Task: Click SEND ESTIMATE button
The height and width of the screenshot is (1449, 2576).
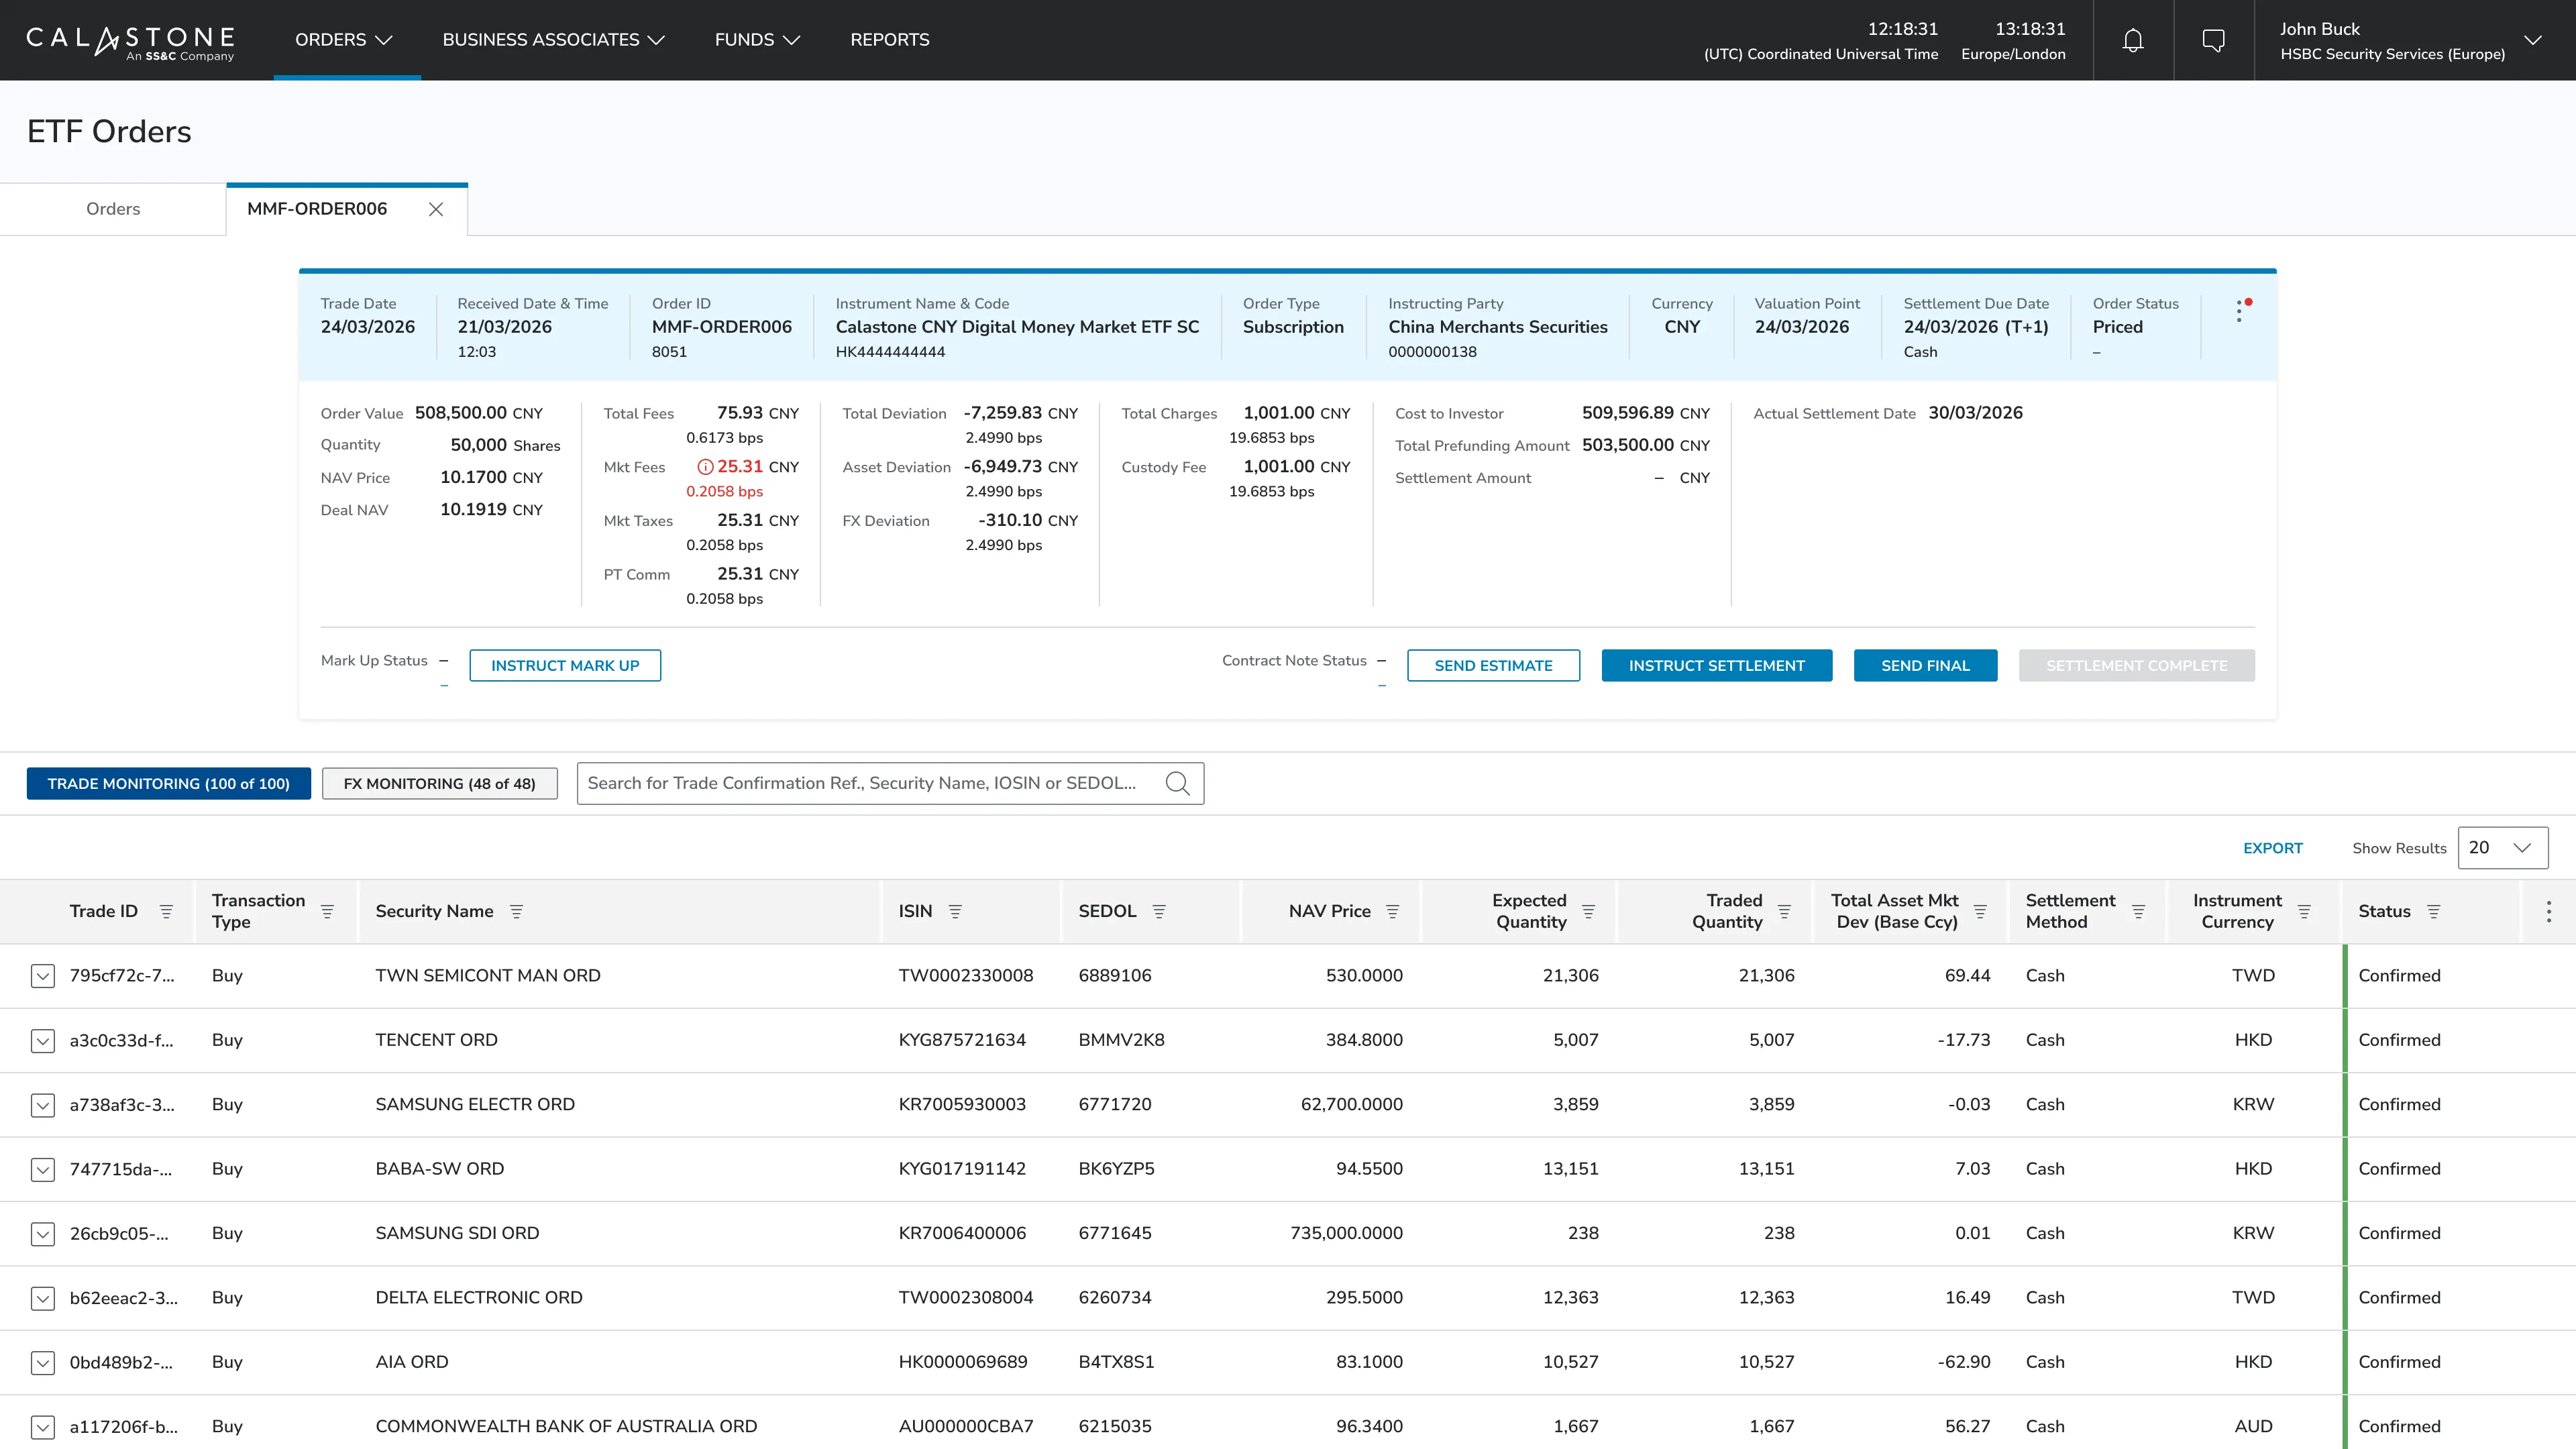Action: tap(1493, 666)
